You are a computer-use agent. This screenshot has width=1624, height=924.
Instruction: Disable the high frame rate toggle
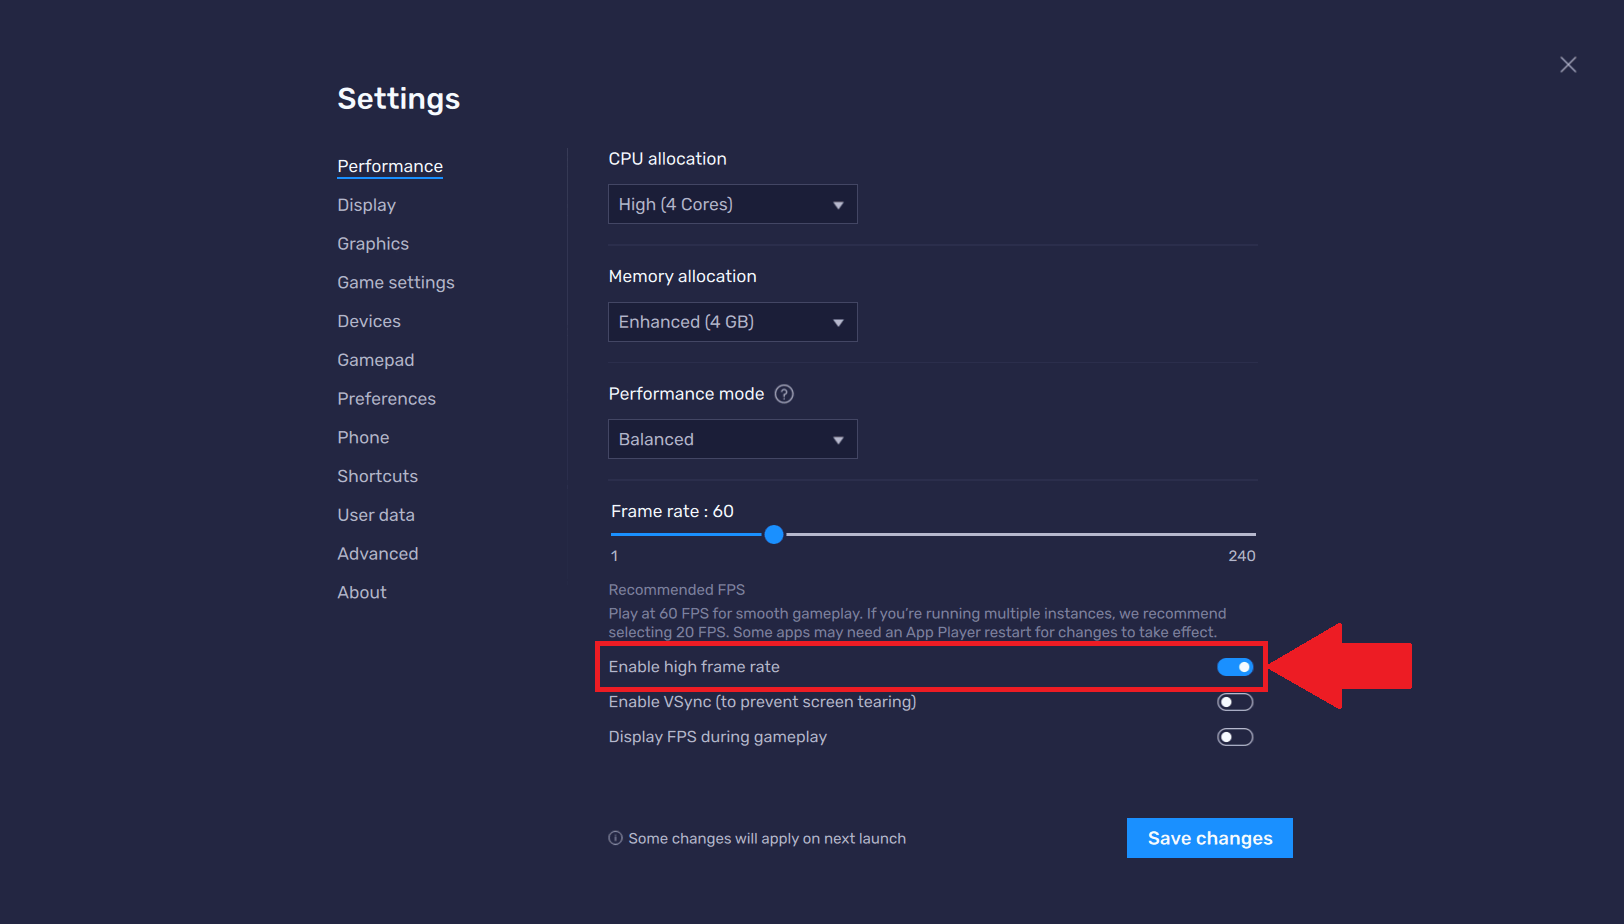(x=1234, y=667)
